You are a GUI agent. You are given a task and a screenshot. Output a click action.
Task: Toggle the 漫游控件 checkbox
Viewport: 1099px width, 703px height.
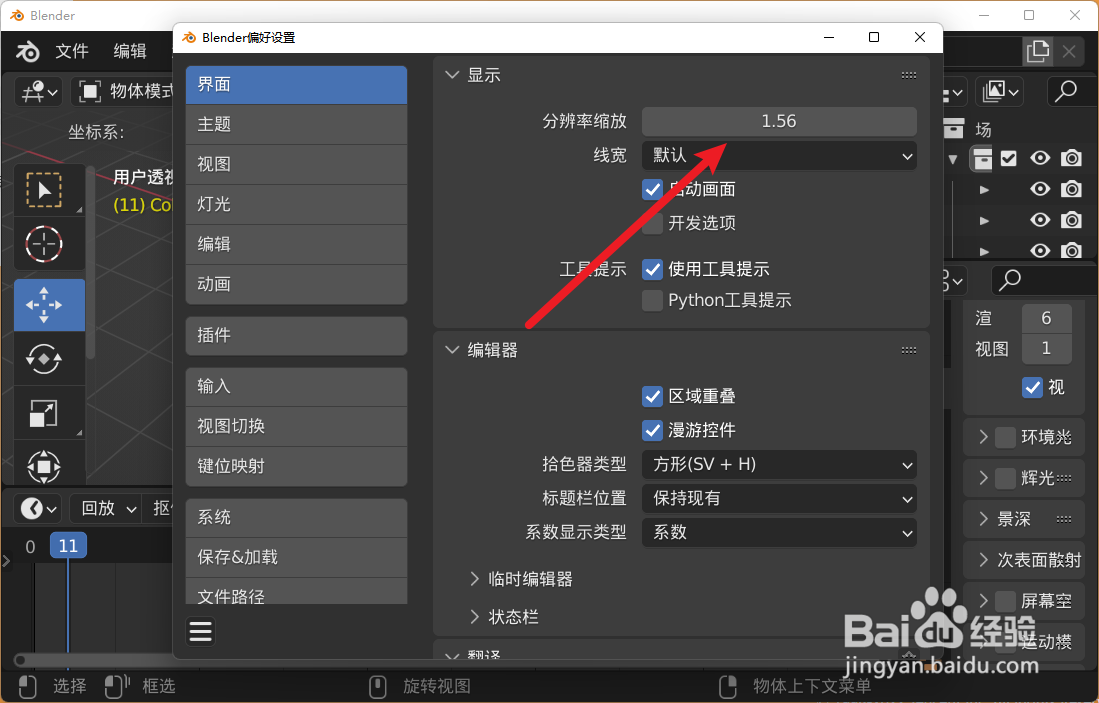[653, 430]
